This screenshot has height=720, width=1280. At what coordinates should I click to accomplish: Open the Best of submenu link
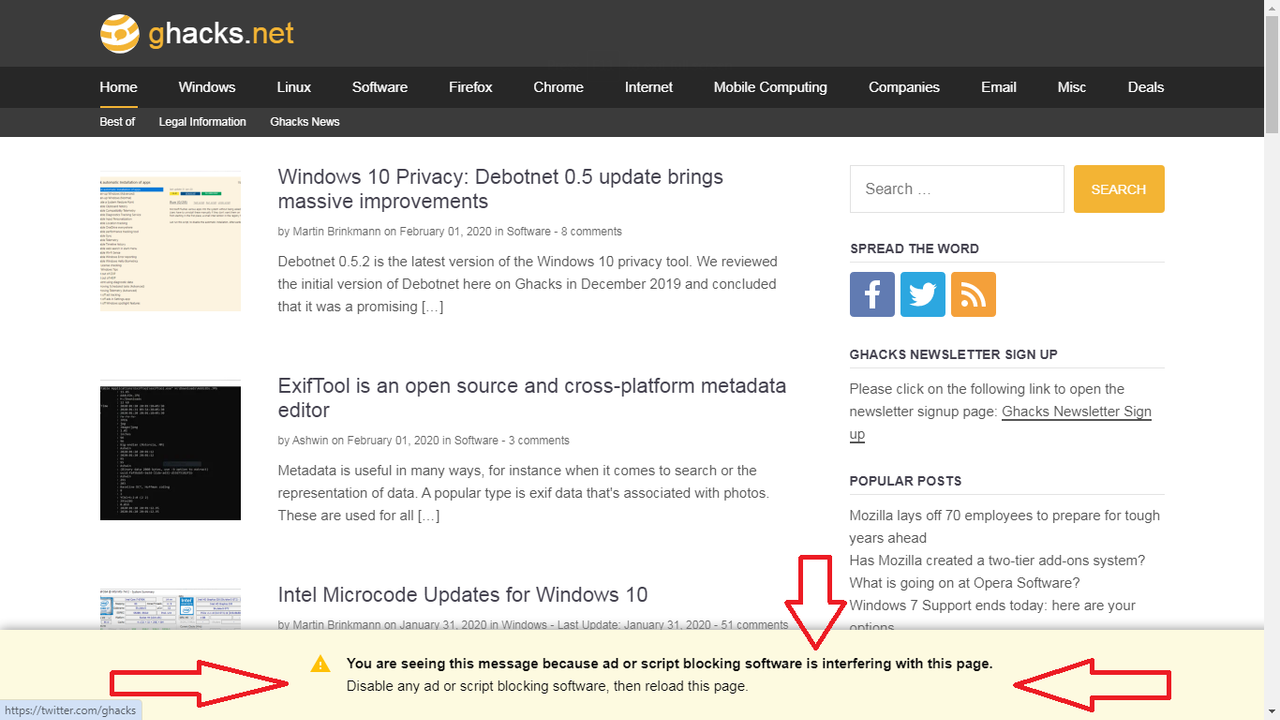point(117,122)
